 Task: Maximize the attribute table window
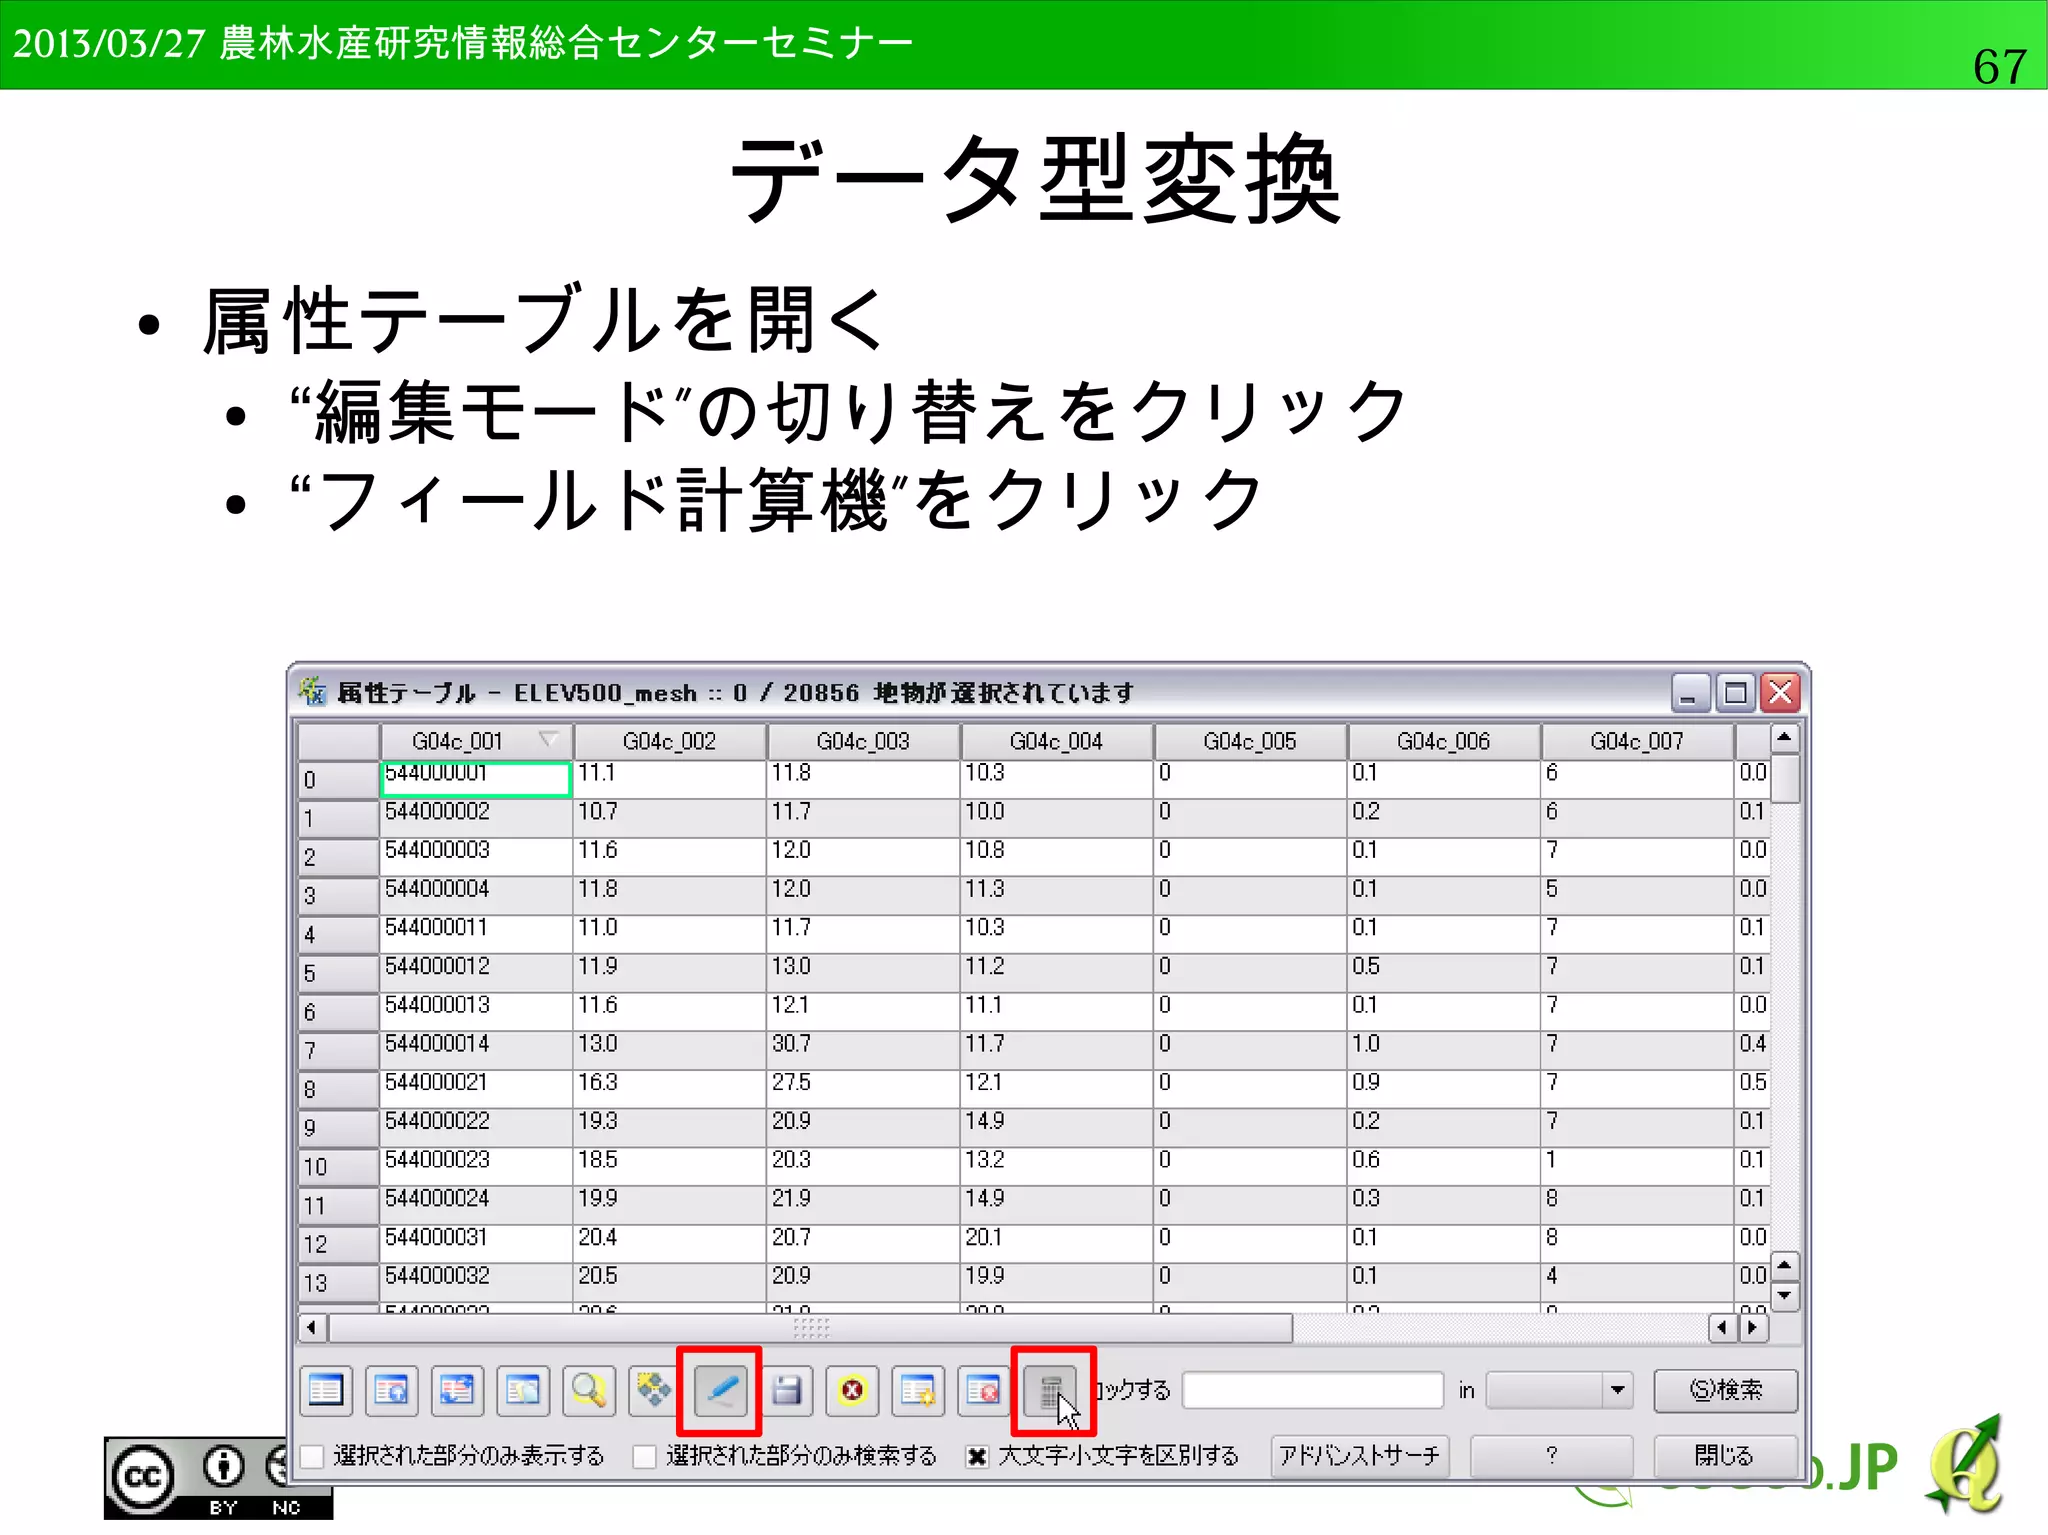coord(1736,692)
